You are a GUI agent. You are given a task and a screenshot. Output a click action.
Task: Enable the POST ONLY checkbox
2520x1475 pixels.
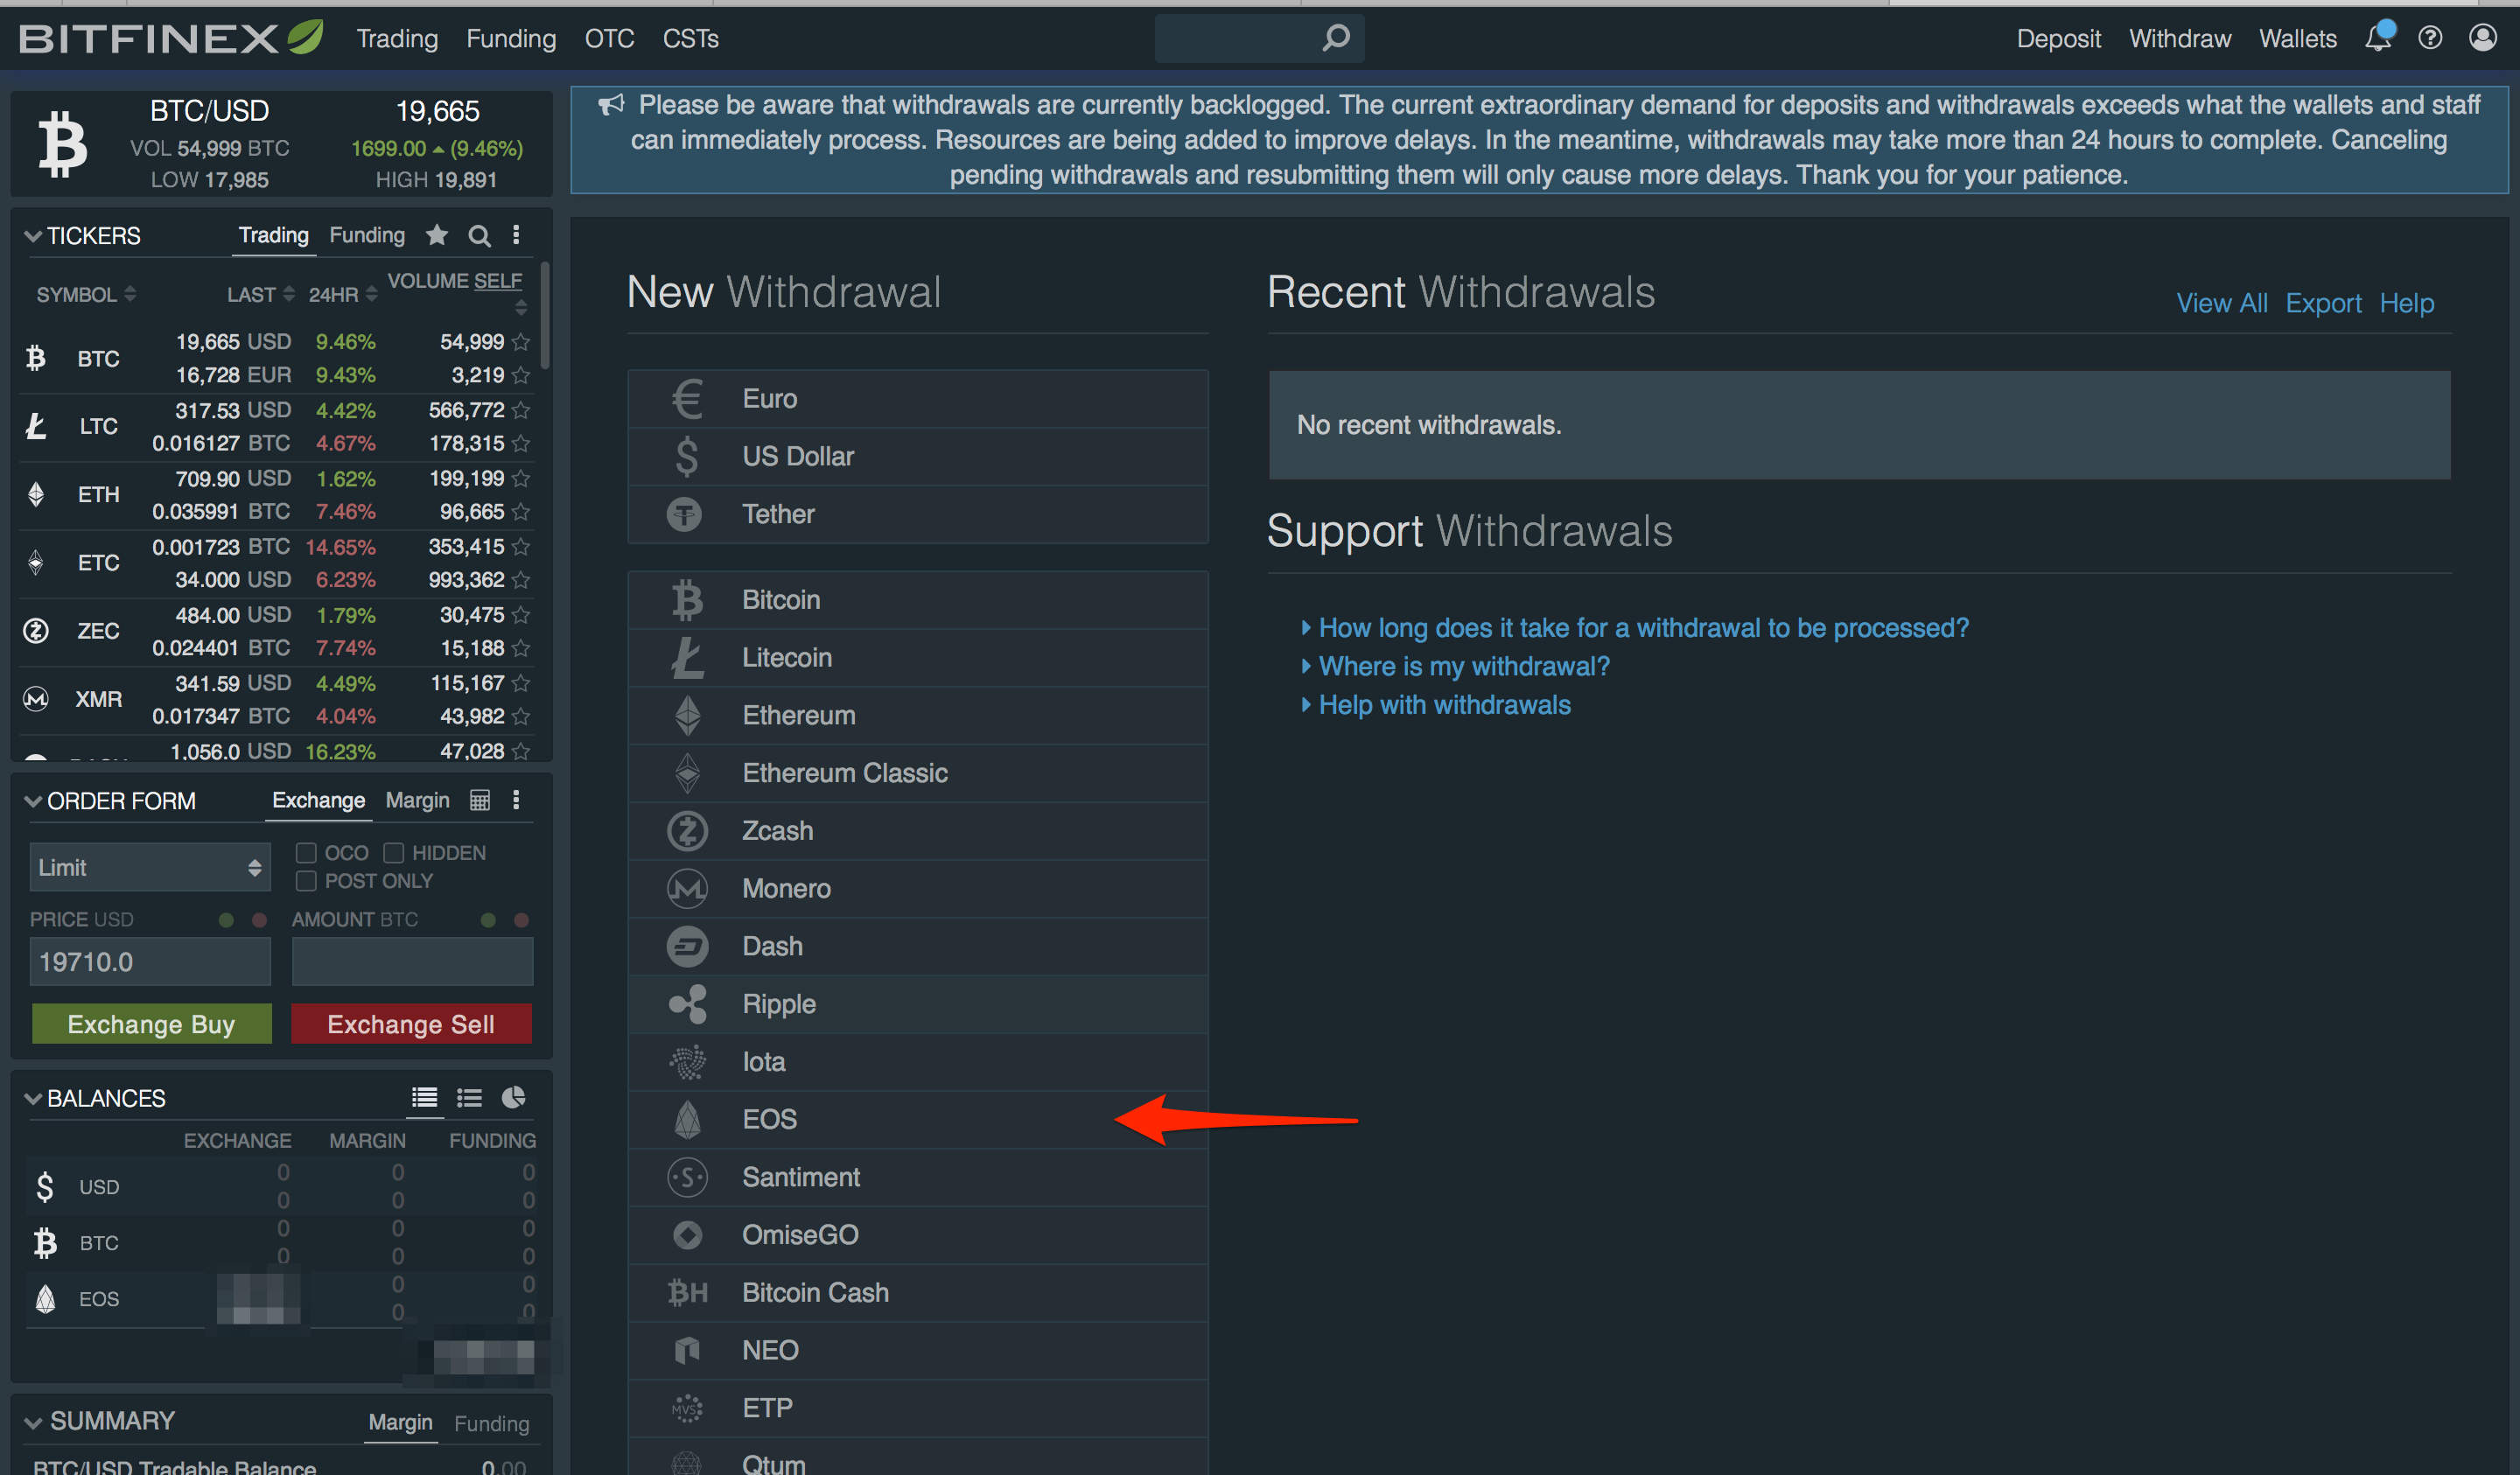pyautogui.click(x=306, y=881)
